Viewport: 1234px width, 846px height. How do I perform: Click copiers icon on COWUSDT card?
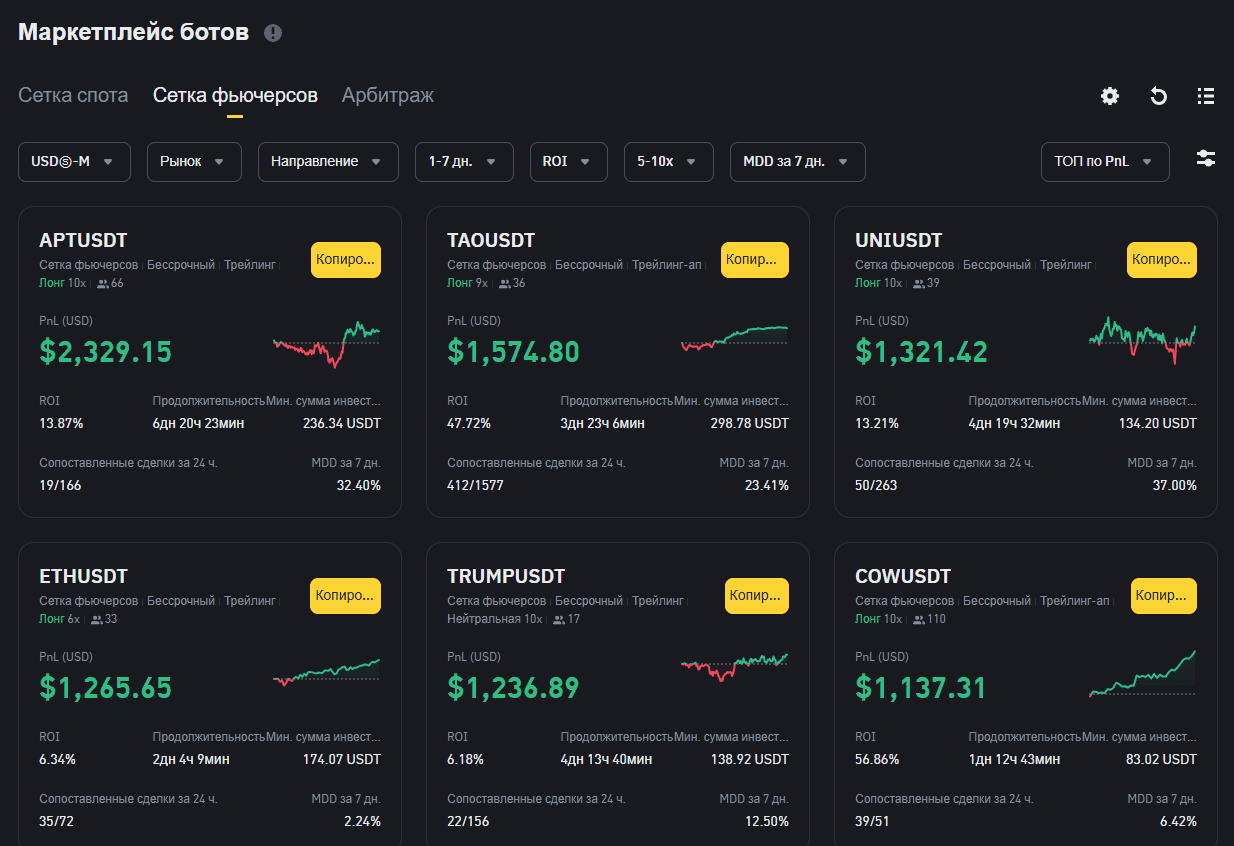[919, 620]
